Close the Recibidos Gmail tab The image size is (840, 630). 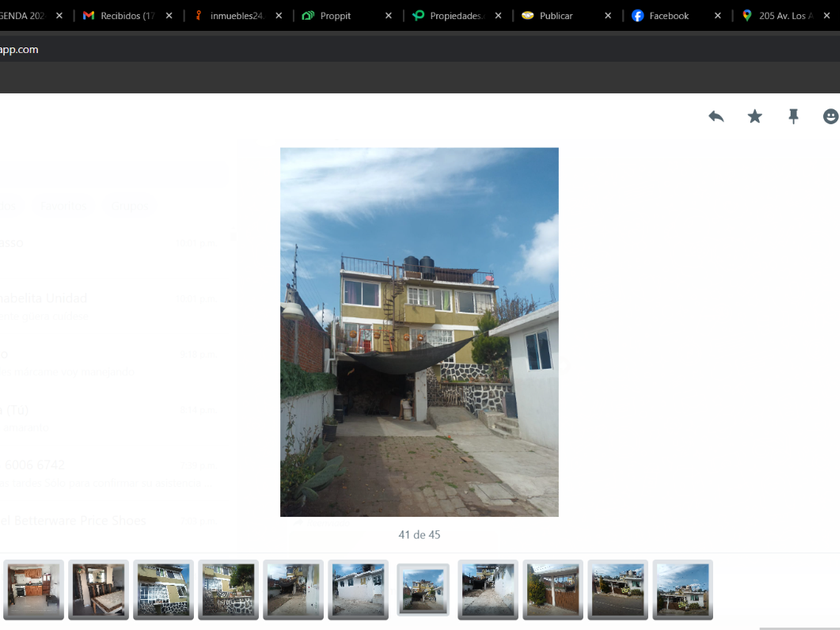pyautogui.click(x=169, y=16)
